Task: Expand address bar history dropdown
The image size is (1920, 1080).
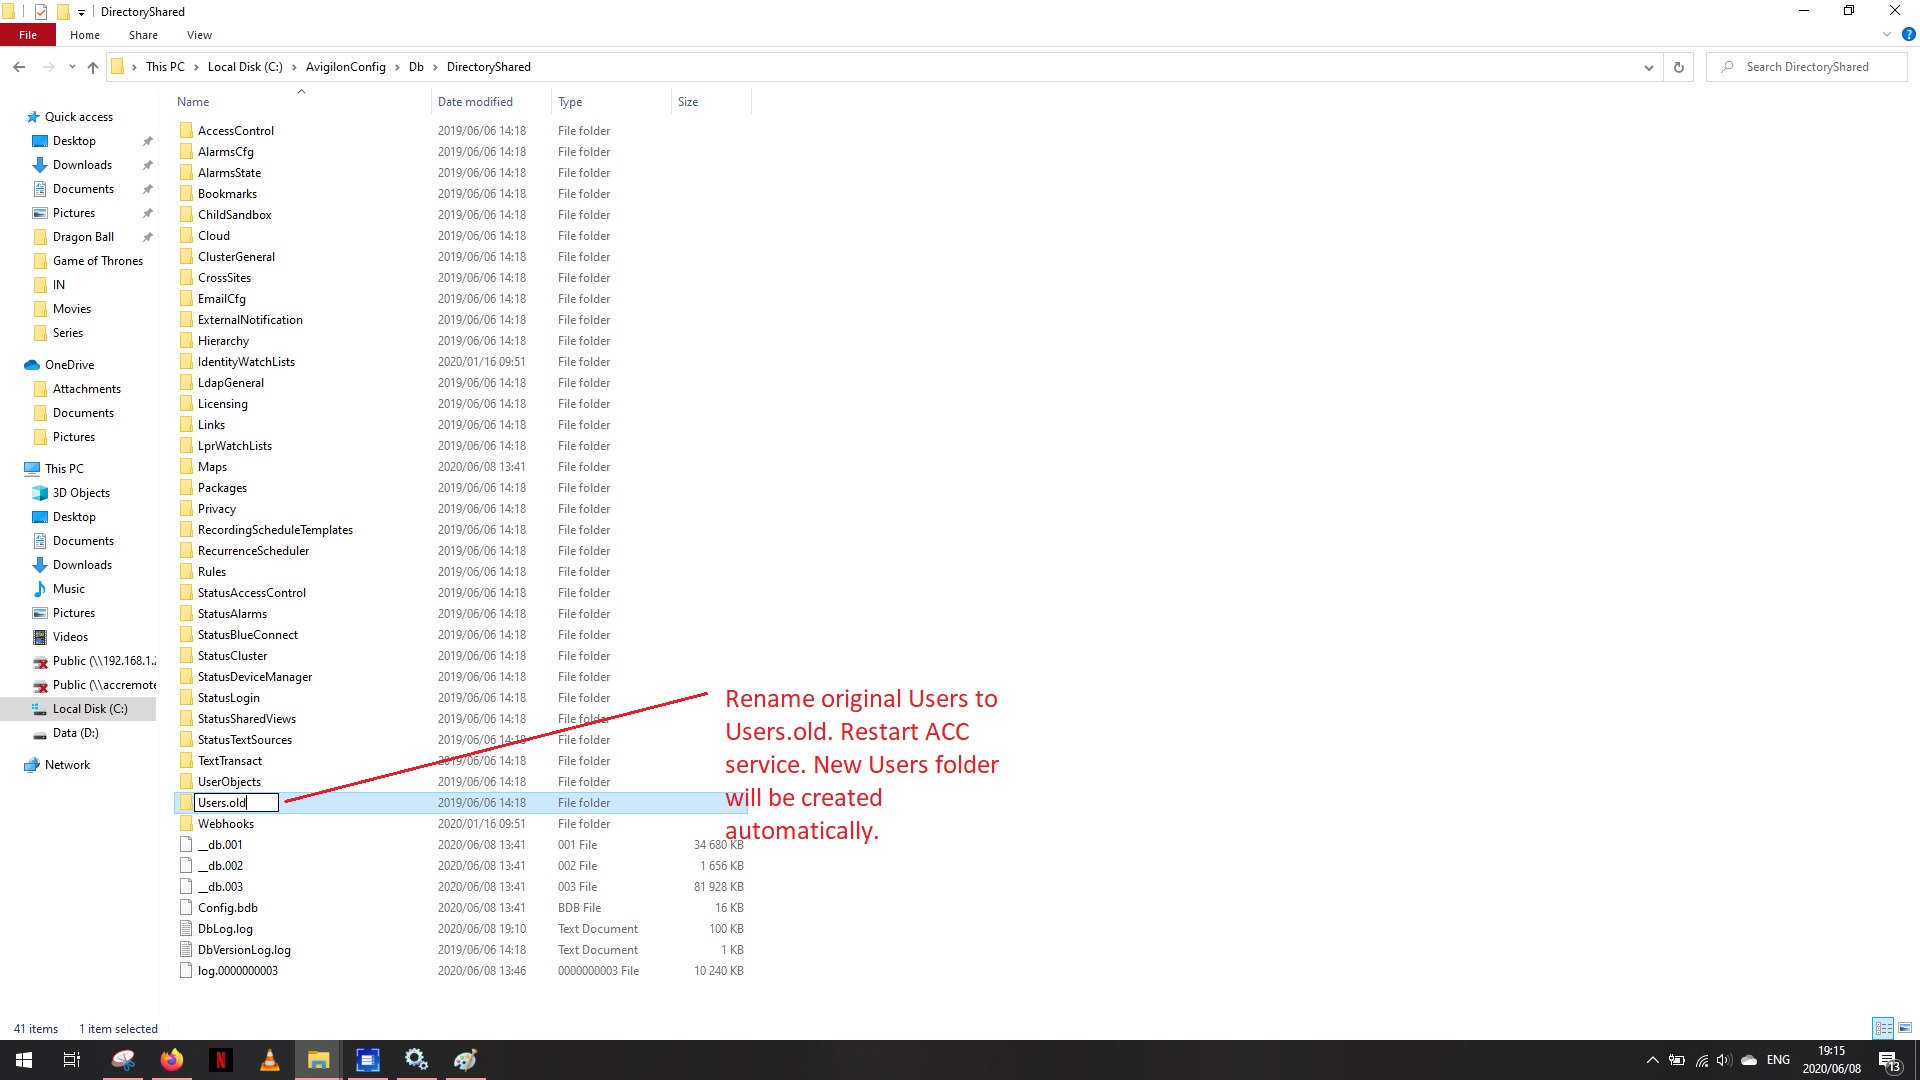Action: point(1648,67)
